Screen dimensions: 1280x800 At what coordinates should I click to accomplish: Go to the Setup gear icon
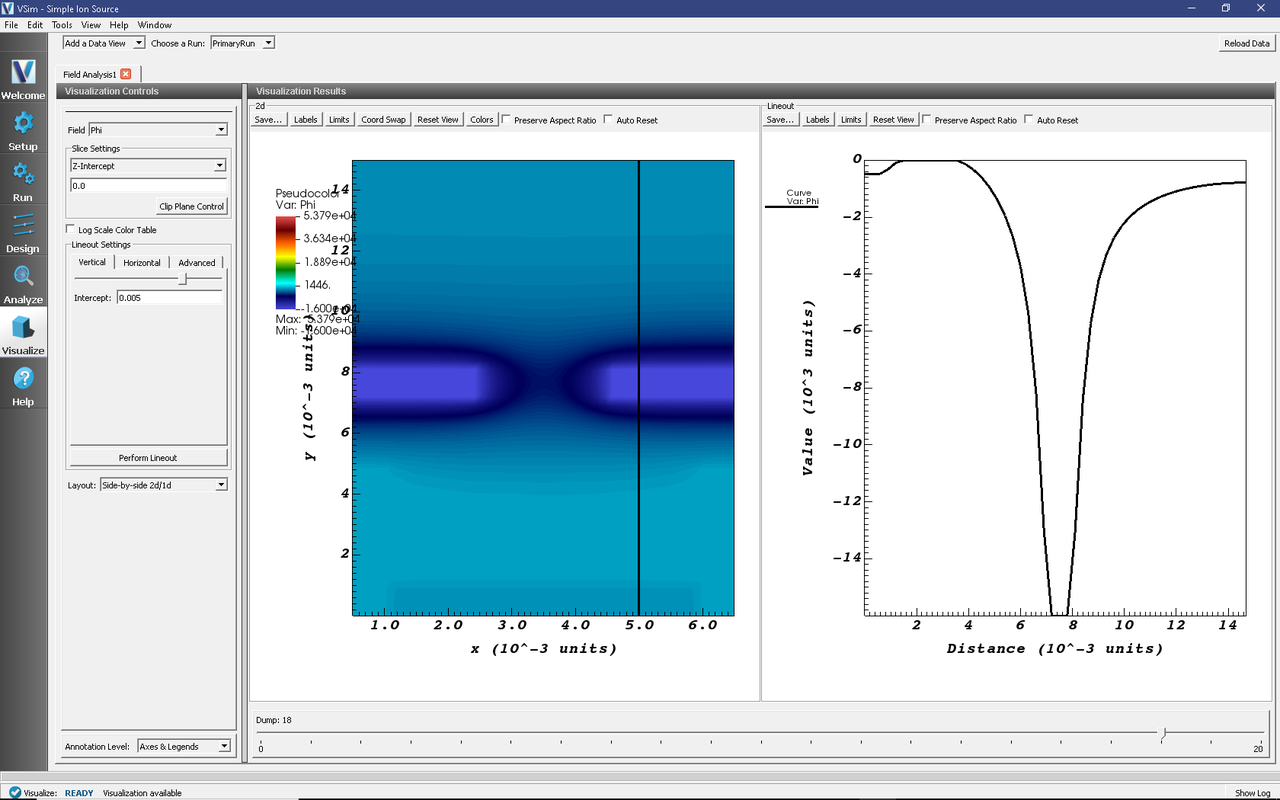23,124
